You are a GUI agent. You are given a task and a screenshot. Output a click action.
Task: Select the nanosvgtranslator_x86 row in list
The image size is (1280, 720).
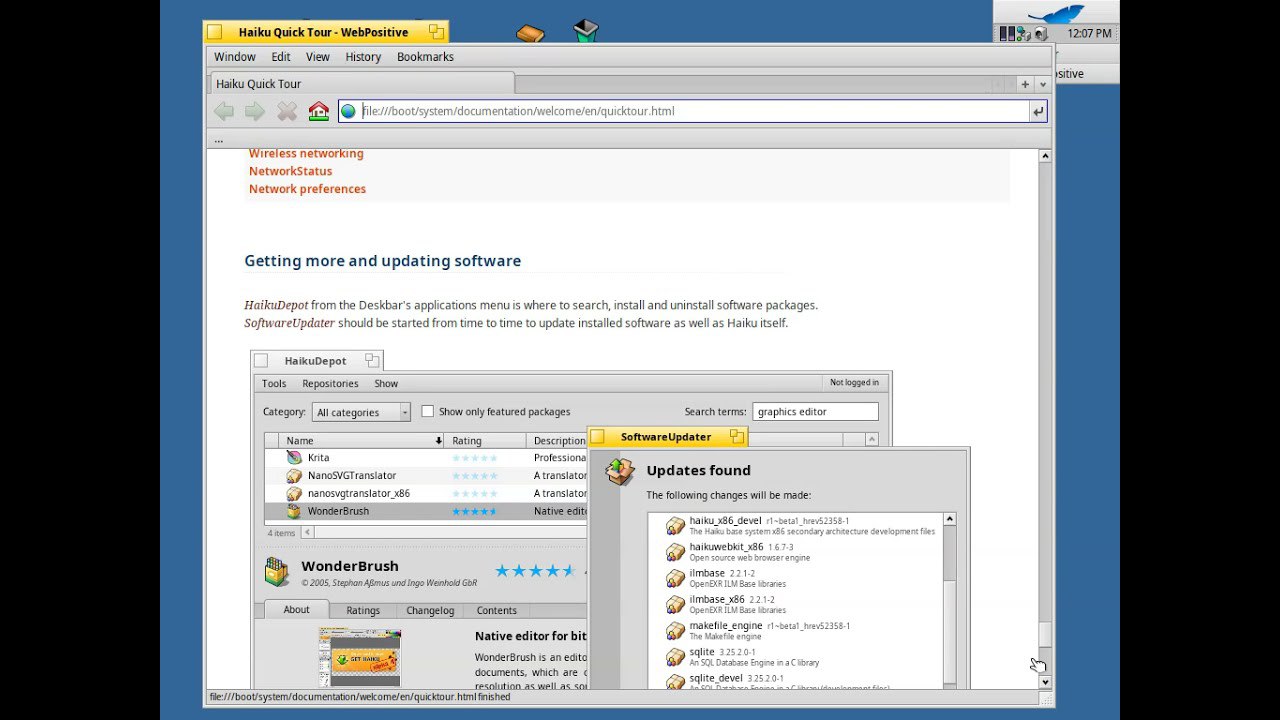(425, 493)
